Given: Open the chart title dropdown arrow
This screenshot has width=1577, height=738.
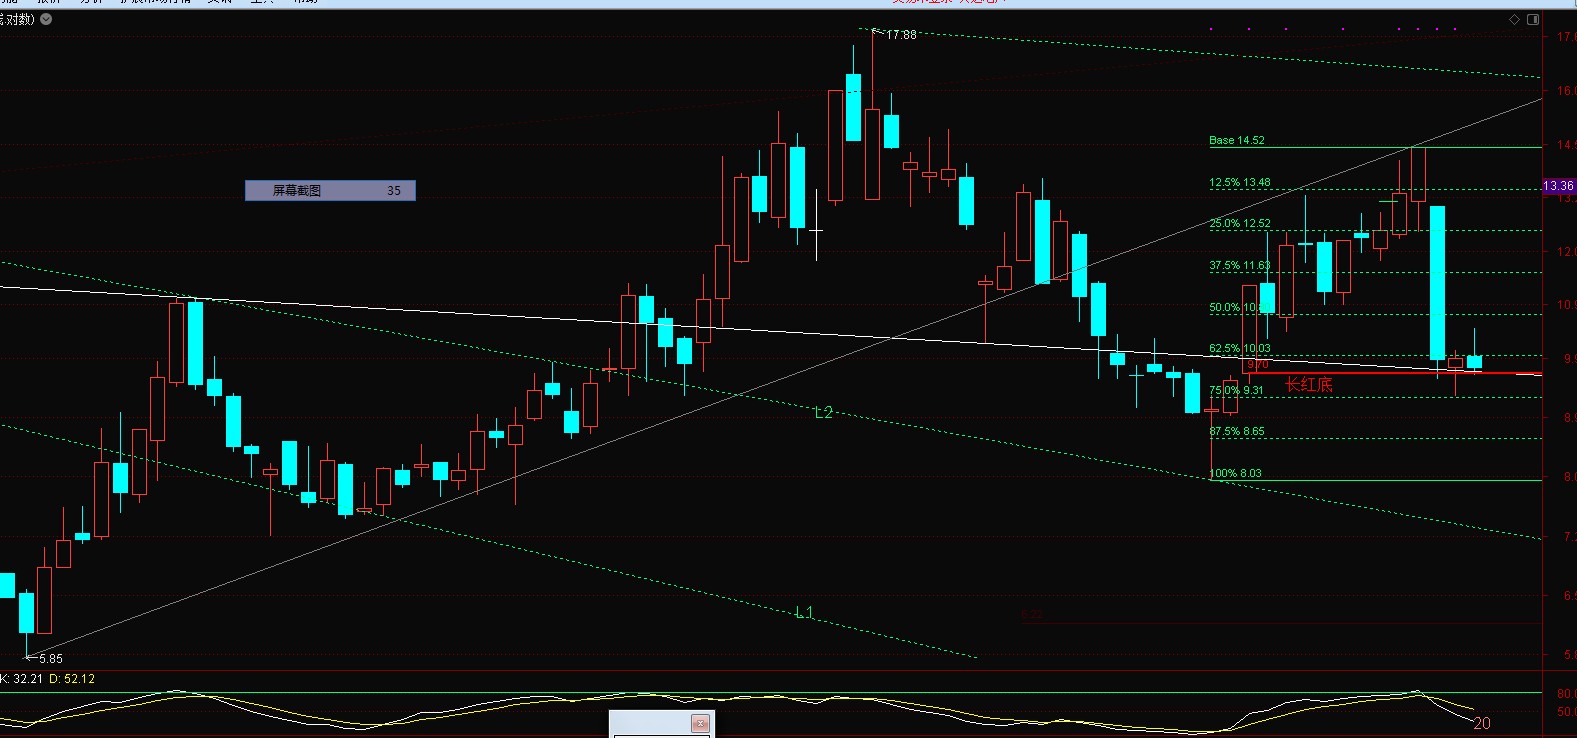Looking at the screenshot, I should (x=46, y=19).
